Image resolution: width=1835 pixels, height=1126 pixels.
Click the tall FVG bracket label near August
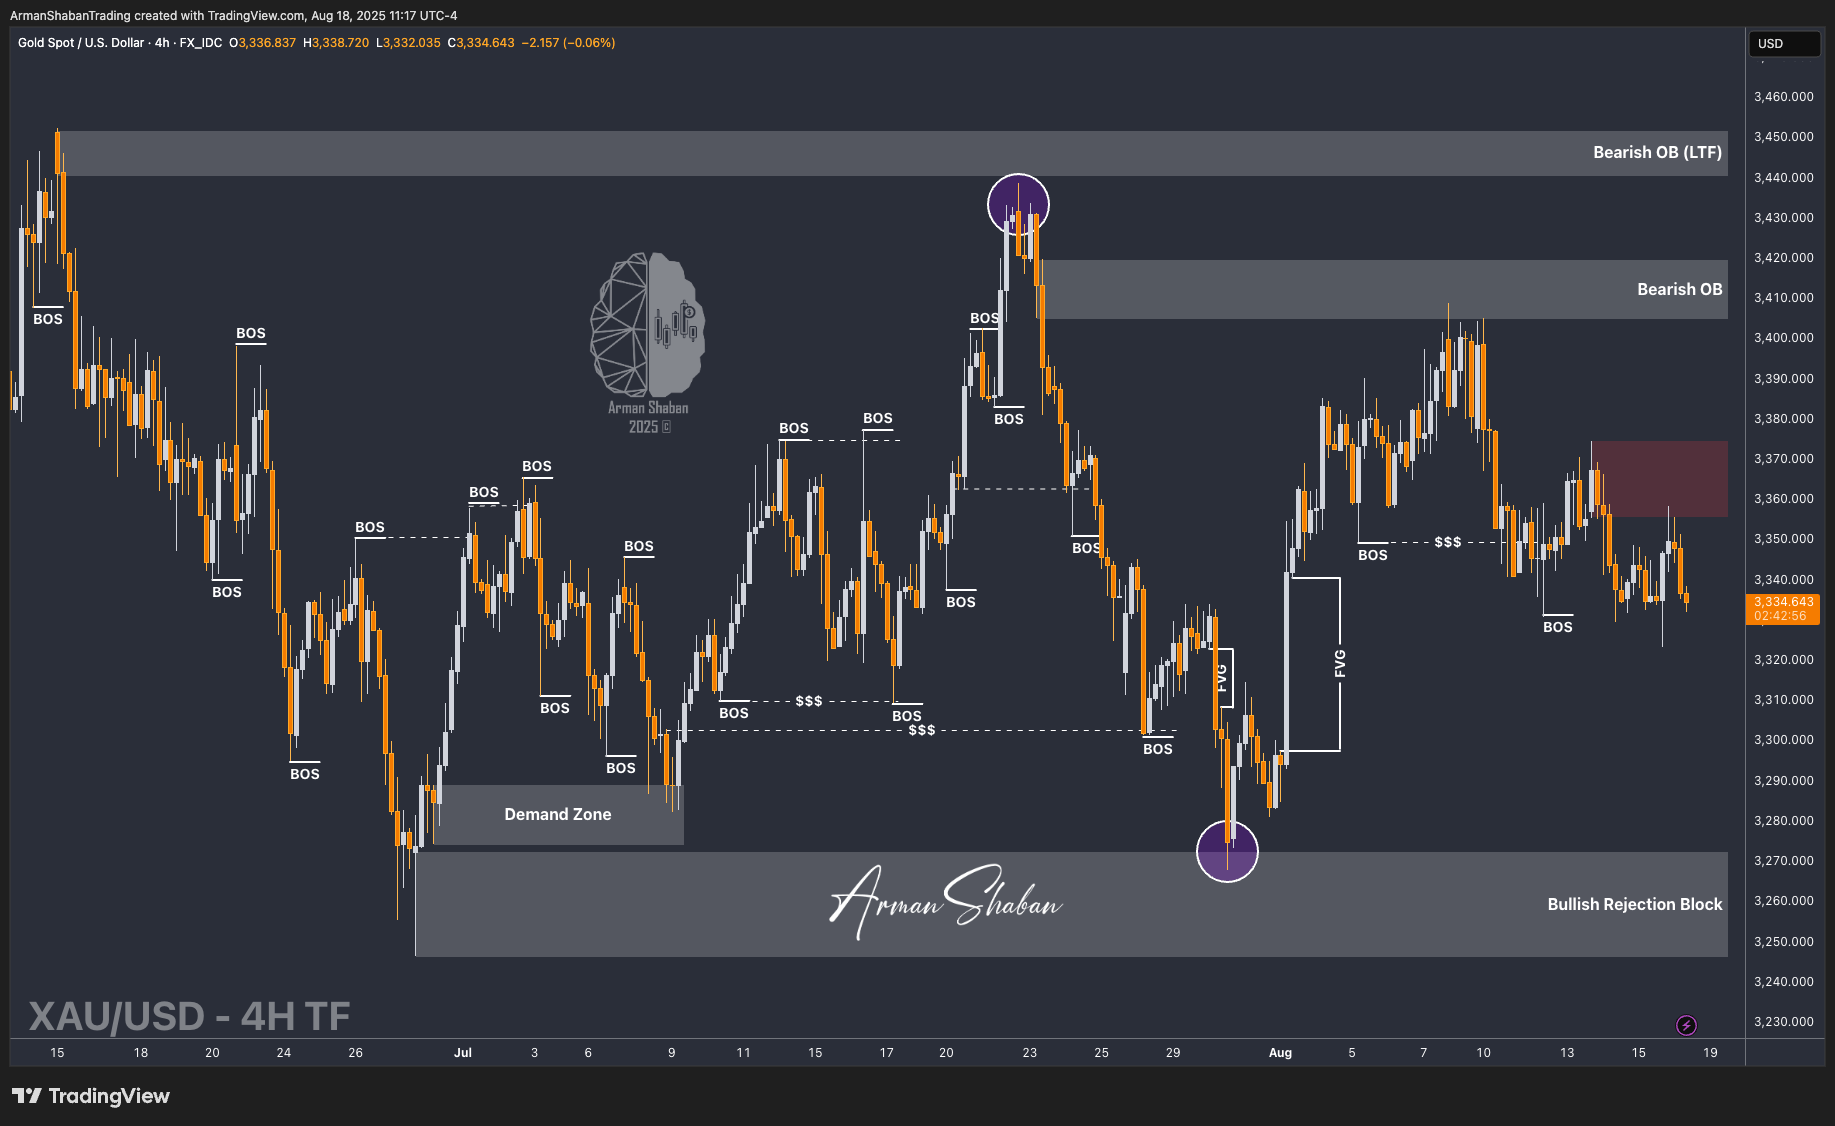point(1340,663)
